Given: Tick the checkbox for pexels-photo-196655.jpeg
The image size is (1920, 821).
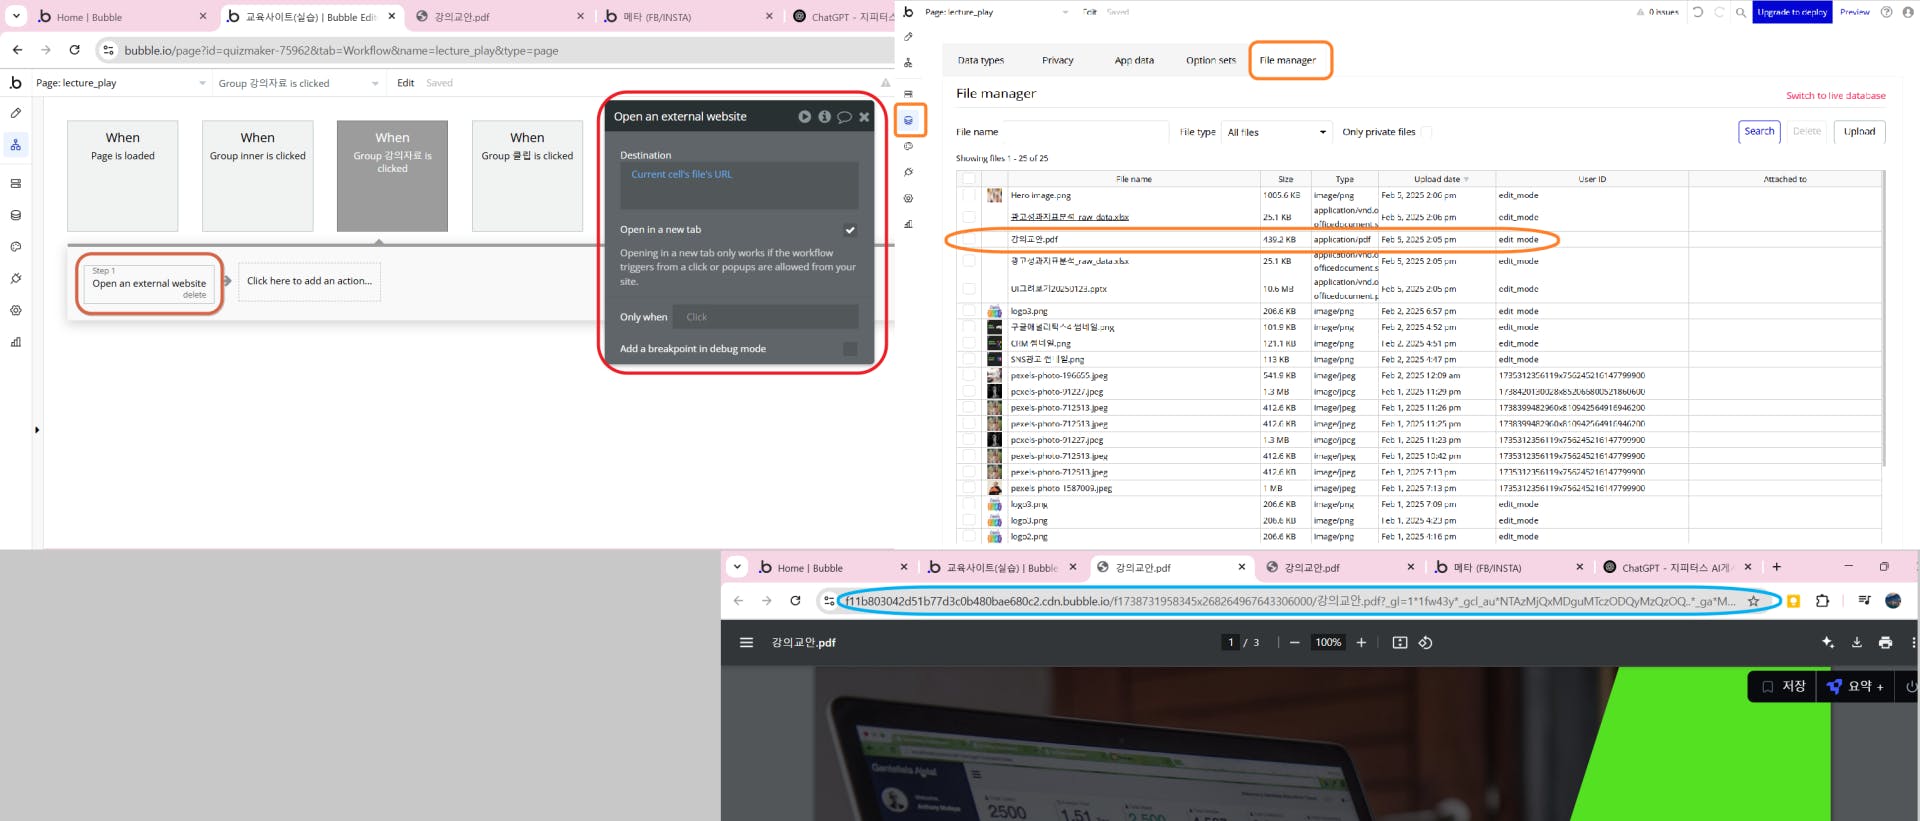Looking at the screenshot, I should point(968,376).
